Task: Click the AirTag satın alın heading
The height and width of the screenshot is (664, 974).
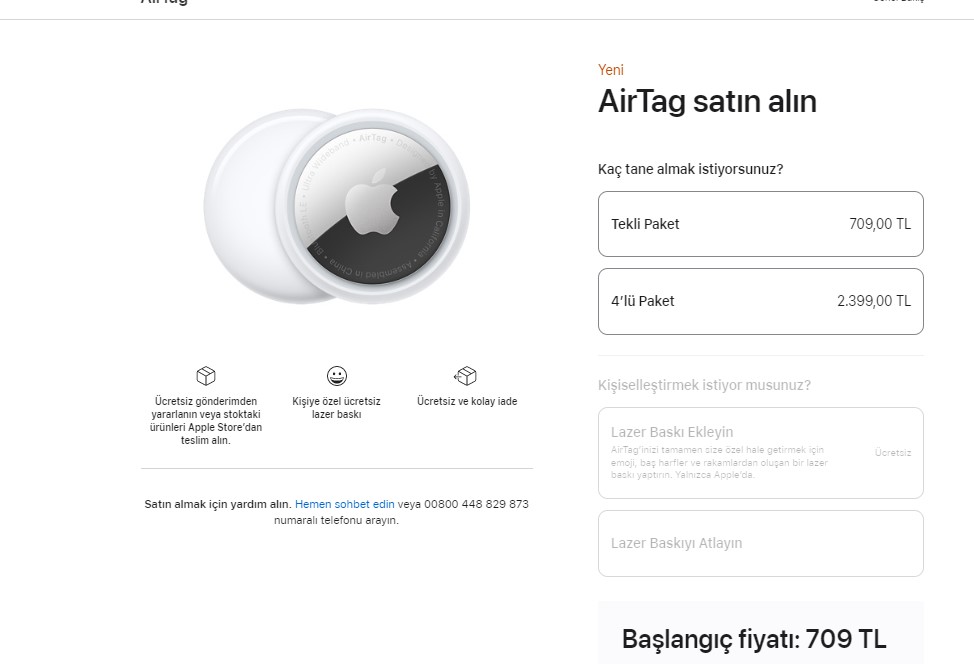Action: coord(707,101)
